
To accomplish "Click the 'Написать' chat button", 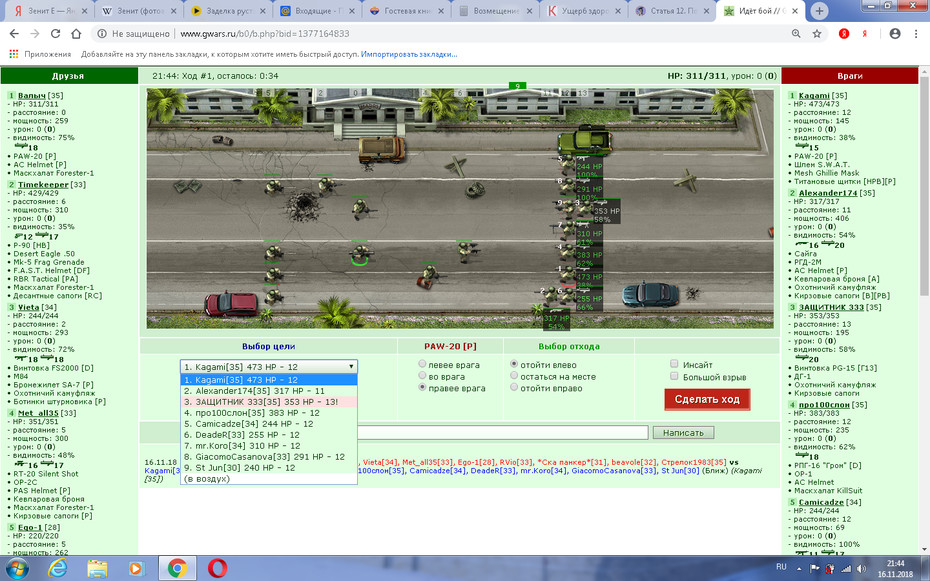I will click(683, 433).
